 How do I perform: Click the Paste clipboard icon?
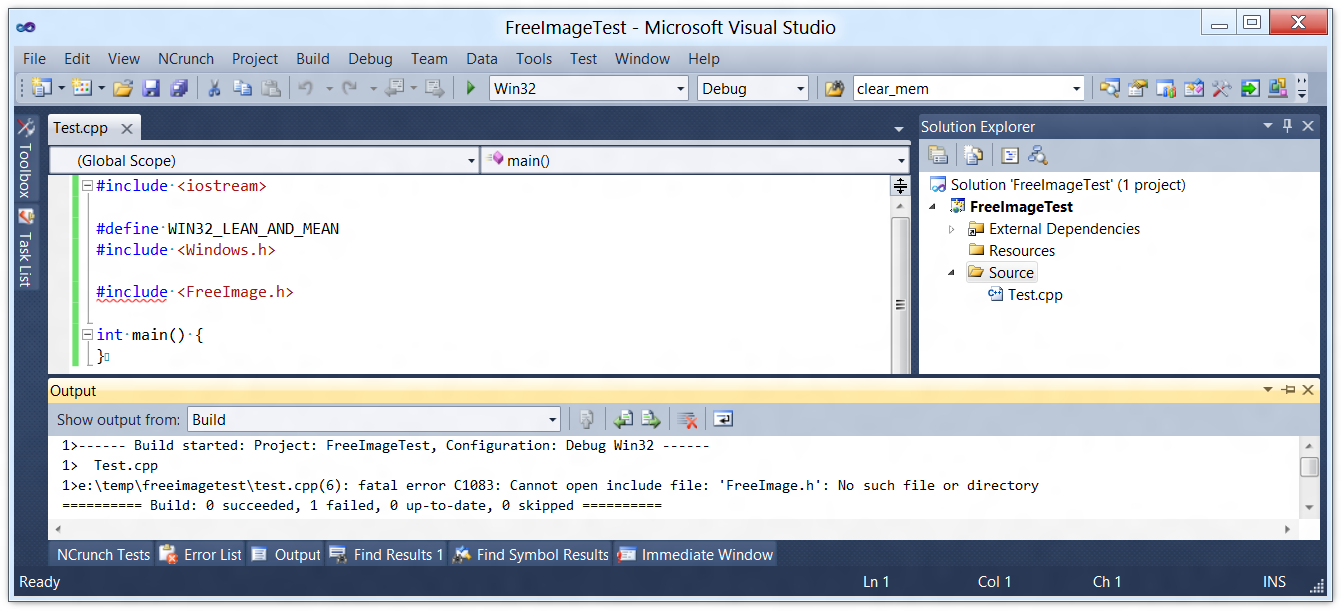pyautogui.click(x=271, y=88)
